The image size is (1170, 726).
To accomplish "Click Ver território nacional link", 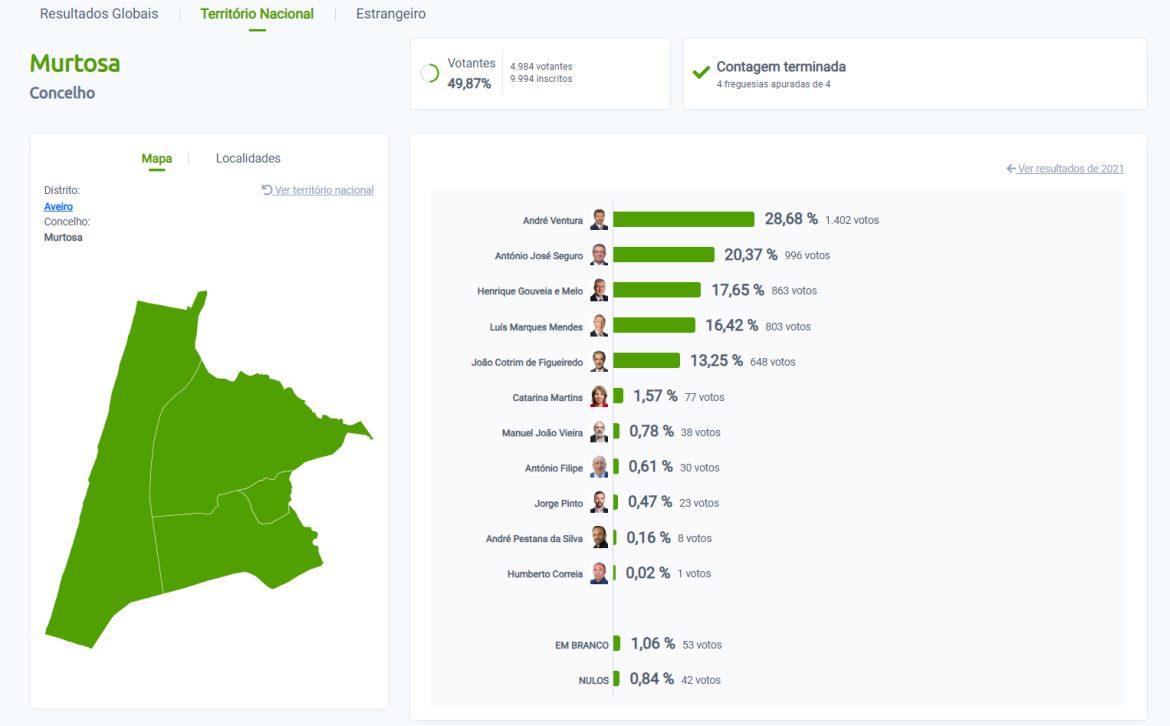I will (x=323, y=190).
